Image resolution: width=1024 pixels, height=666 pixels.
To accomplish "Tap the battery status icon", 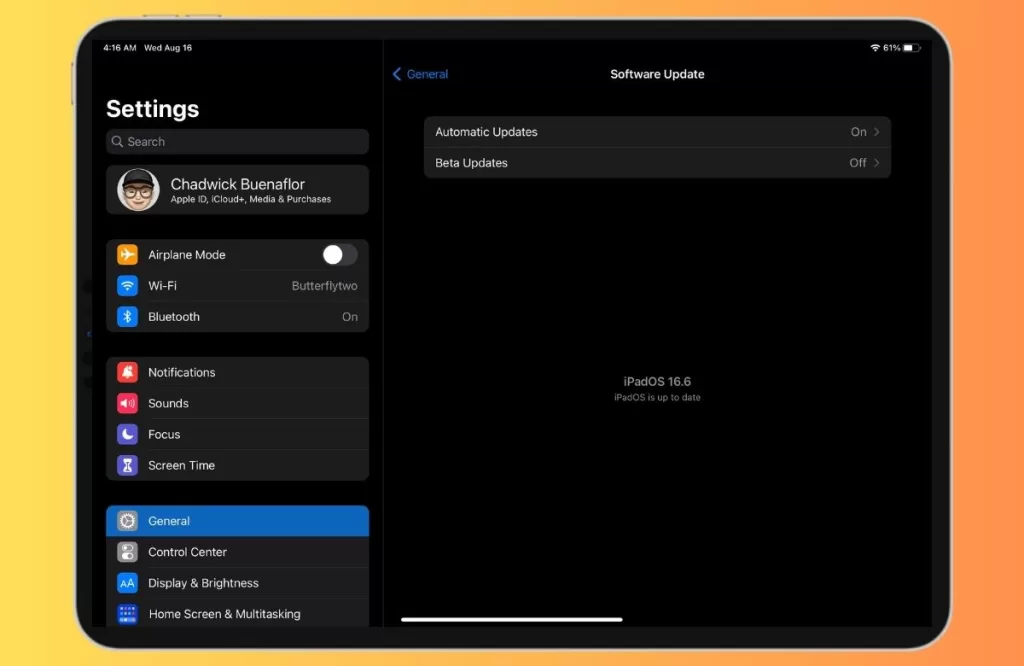I will click(912, 48).
